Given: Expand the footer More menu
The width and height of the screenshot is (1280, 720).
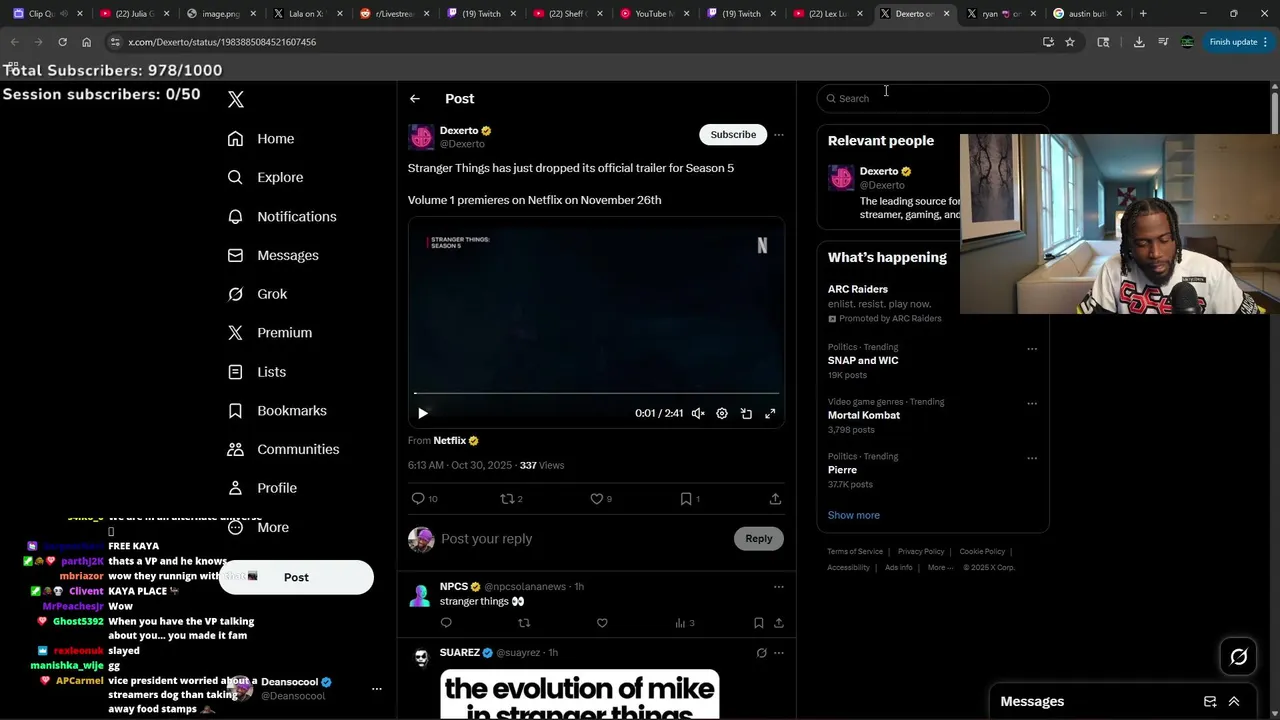Looking at the screenshot, I should point(940,568).
